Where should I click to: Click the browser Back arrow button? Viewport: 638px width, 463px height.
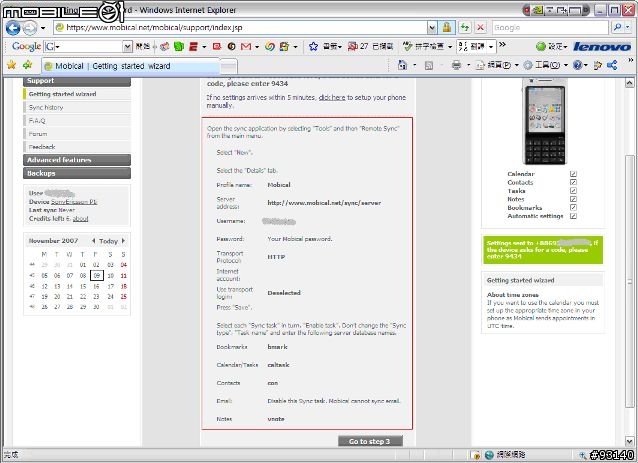click(x=13, y=28)
